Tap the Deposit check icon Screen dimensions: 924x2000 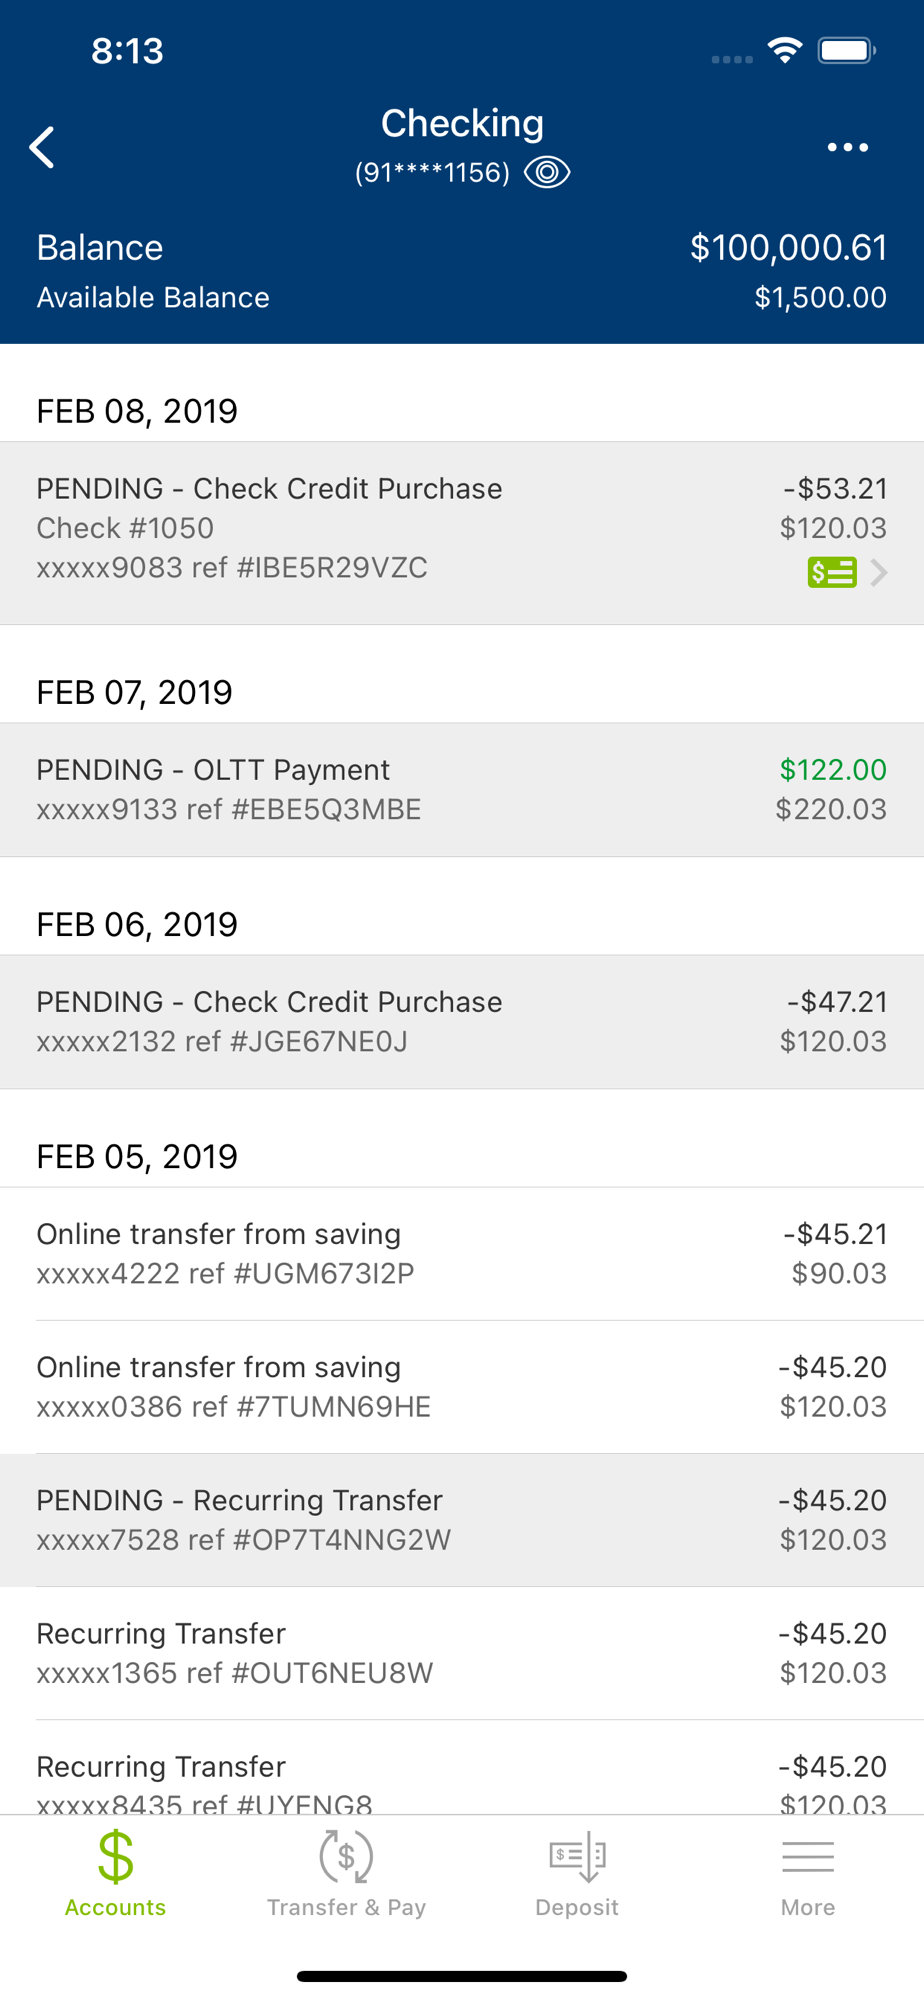pos(577,1856)
